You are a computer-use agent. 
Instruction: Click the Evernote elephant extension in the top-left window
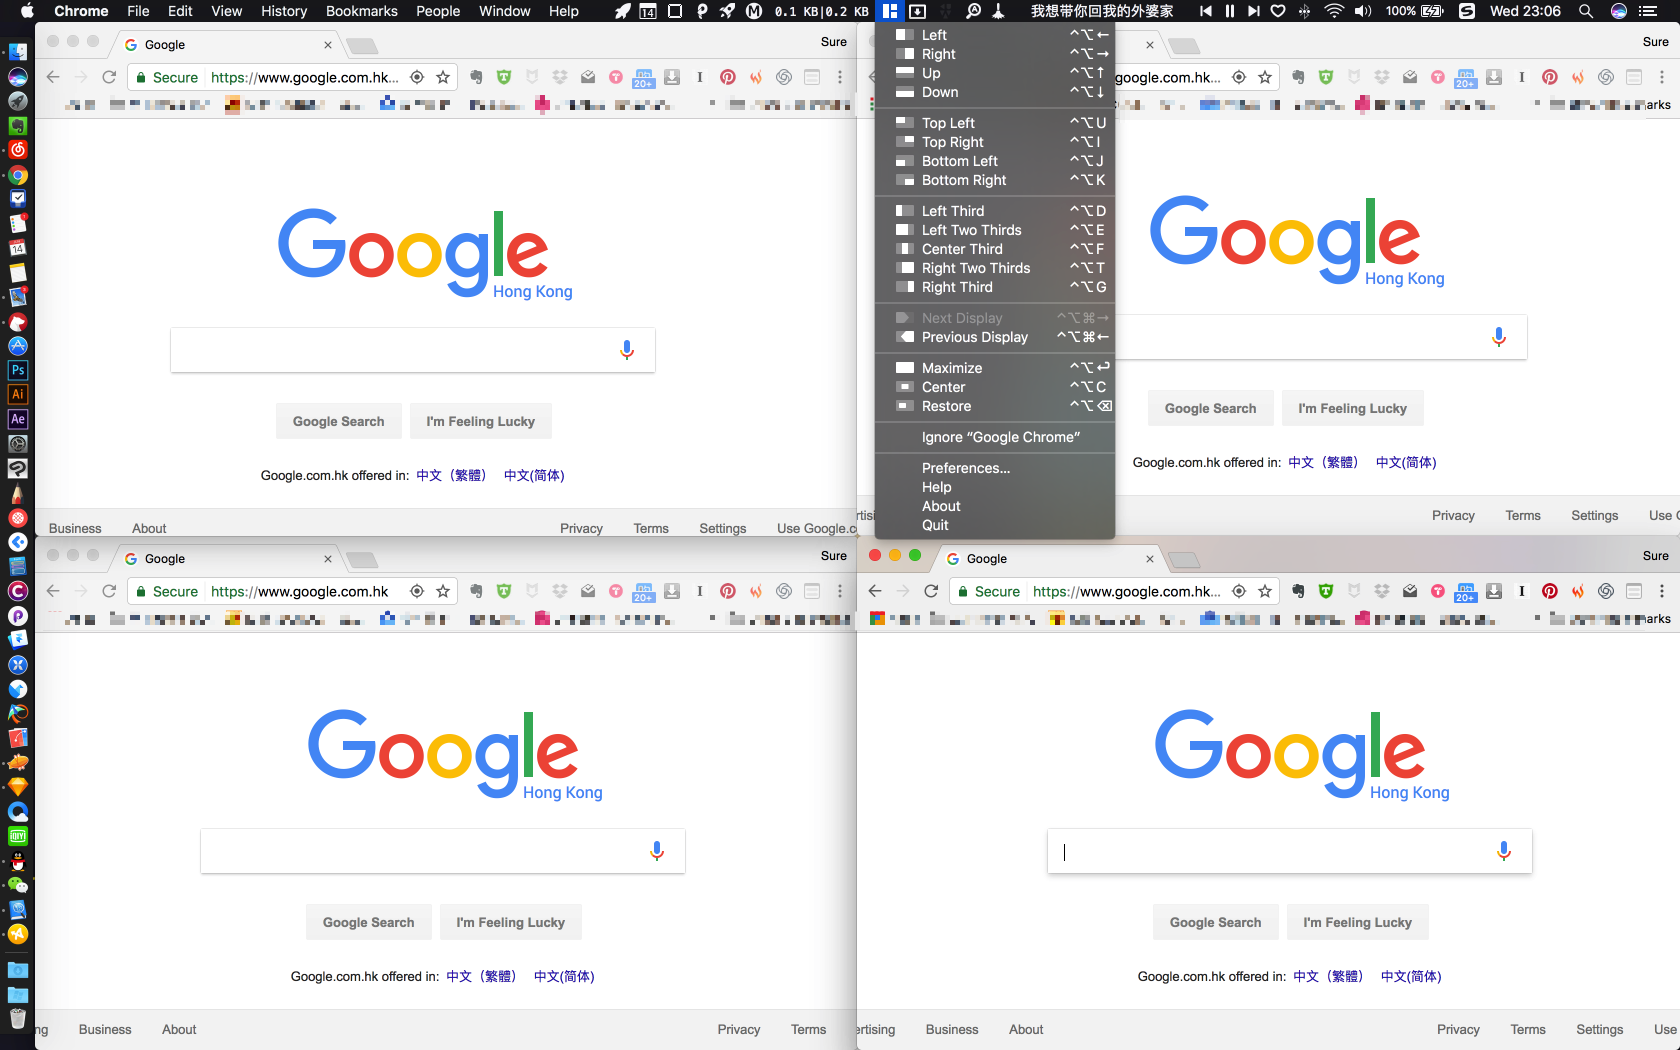(476, 77)
